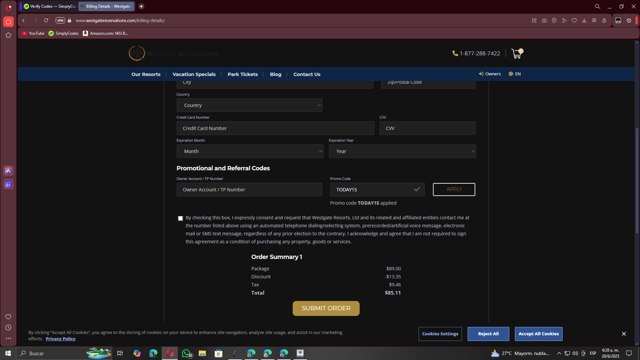Click the bookmarks star icon in sidebar
The width and height of the screenshot is (640, 360).
coord(8,35)
